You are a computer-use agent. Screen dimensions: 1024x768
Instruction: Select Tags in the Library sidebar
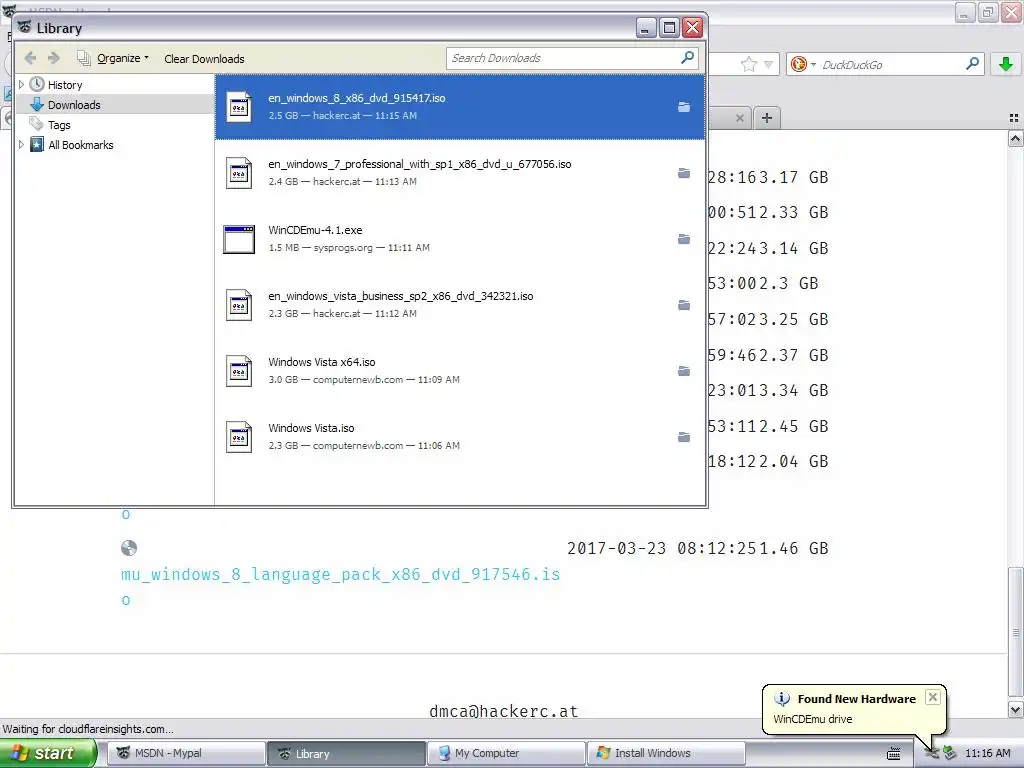(x=59, y=125)
